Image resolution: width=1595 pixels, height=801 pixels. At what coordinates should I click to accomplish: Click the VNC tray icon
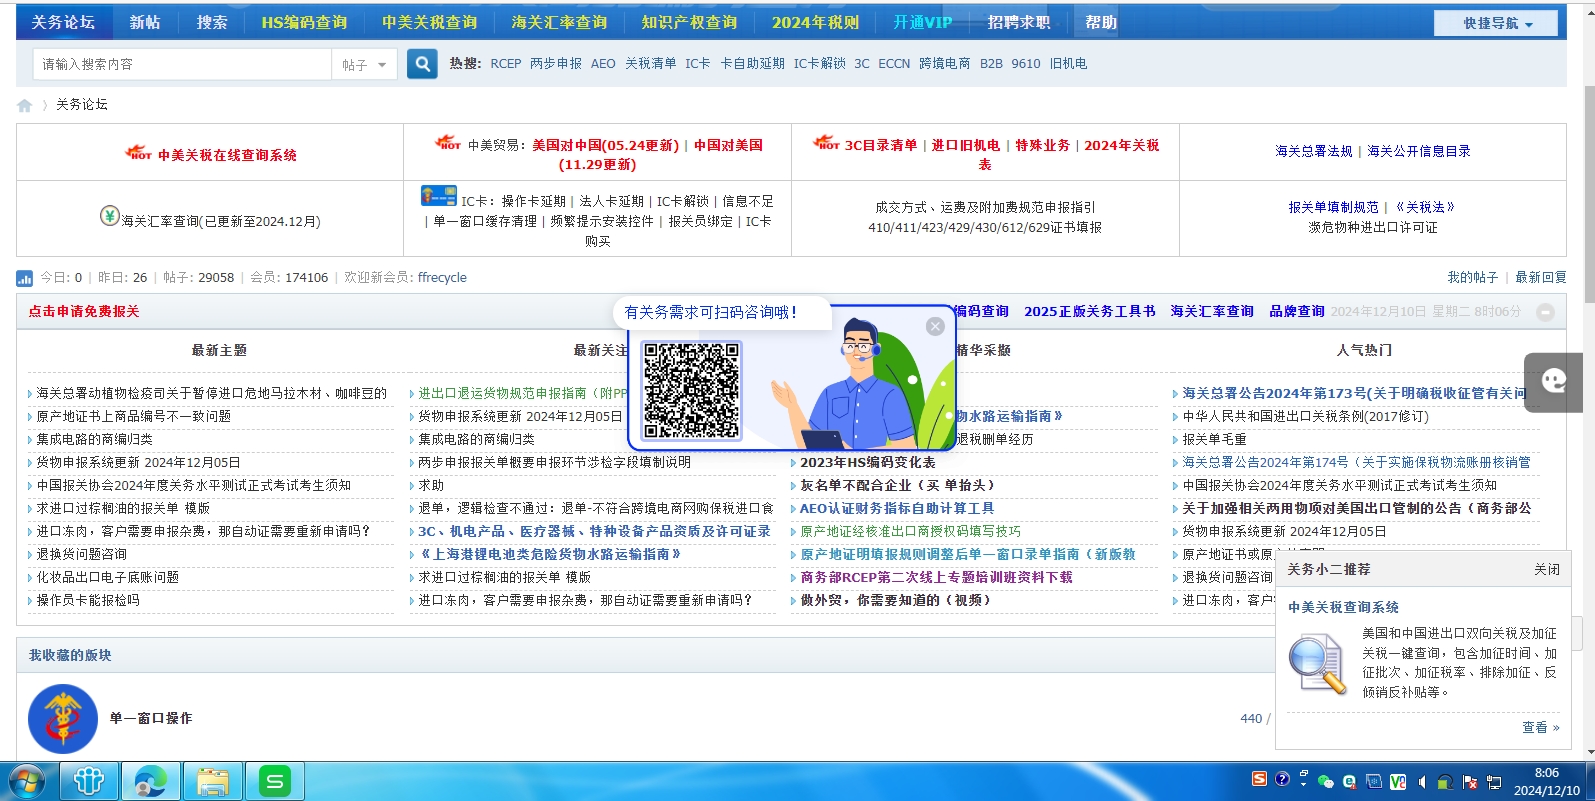pyautogui.click(x=1398, y=782)
